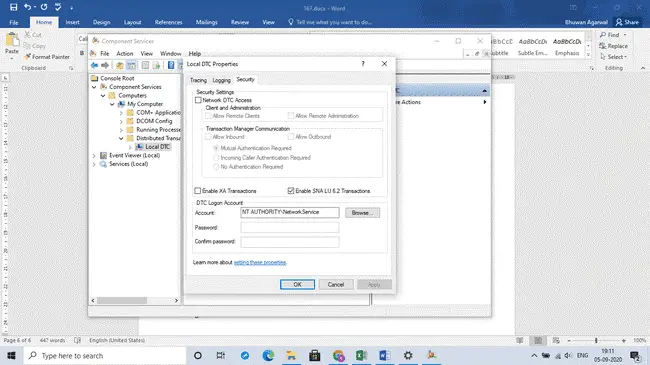Collapse the Computers tree node
The height and width of the screenshot is (365, 650).
pos(103,95)
